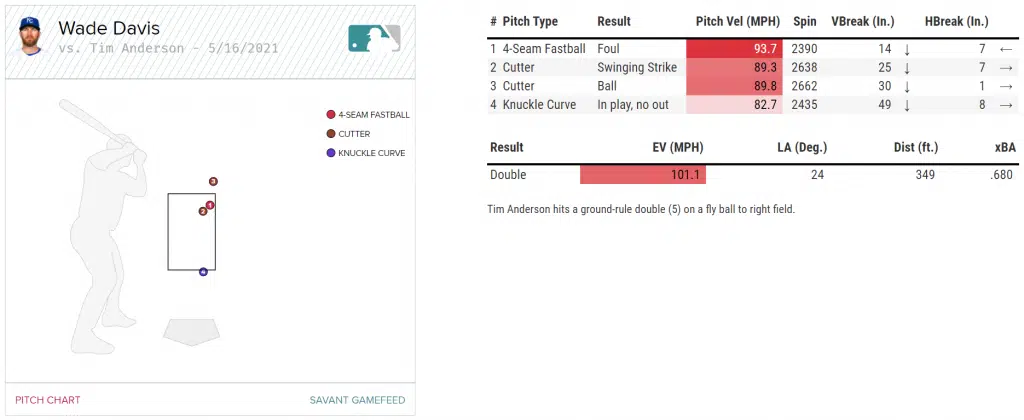The image size is (1024, 420).
Task: Click pitch marker number 2 in strike zone
Action: (203, 211)
